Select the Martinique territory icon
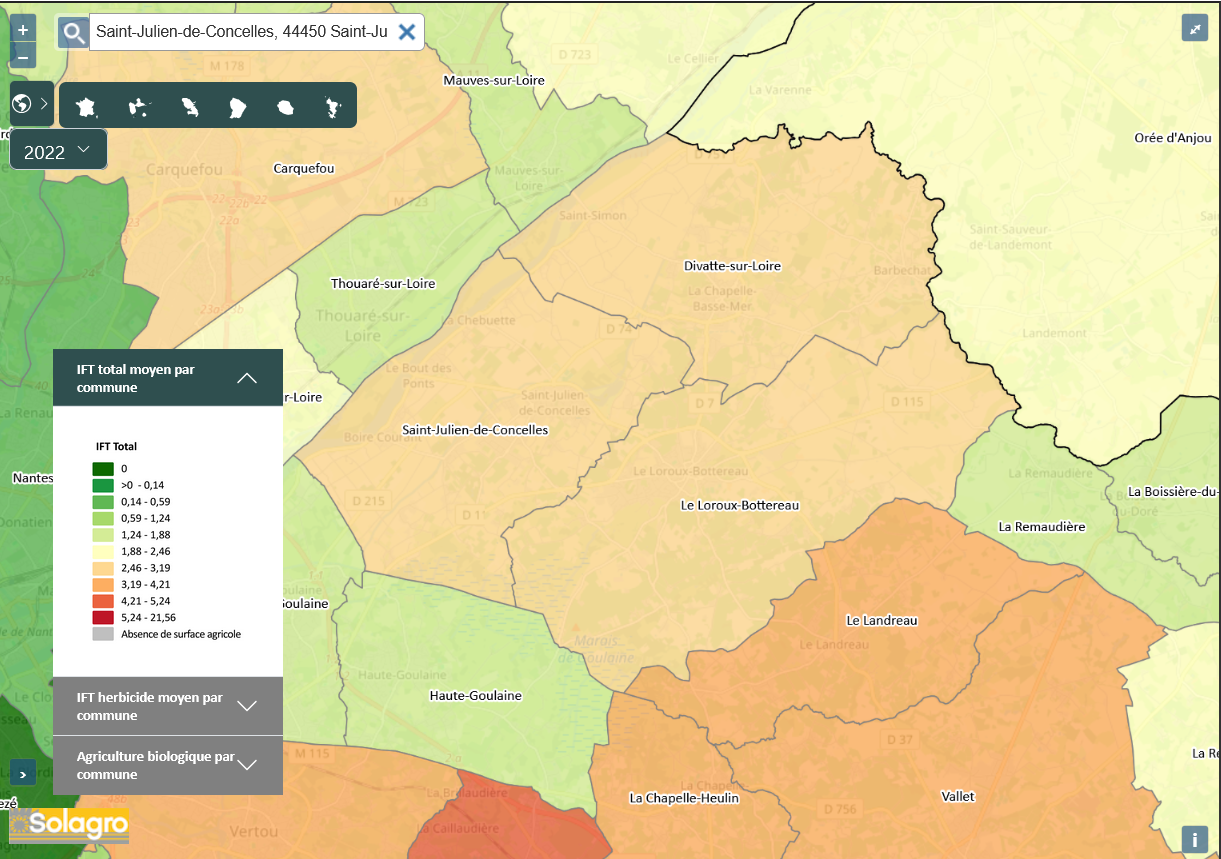Viewport: 1221px width, 859px height. tap(189, 106)
